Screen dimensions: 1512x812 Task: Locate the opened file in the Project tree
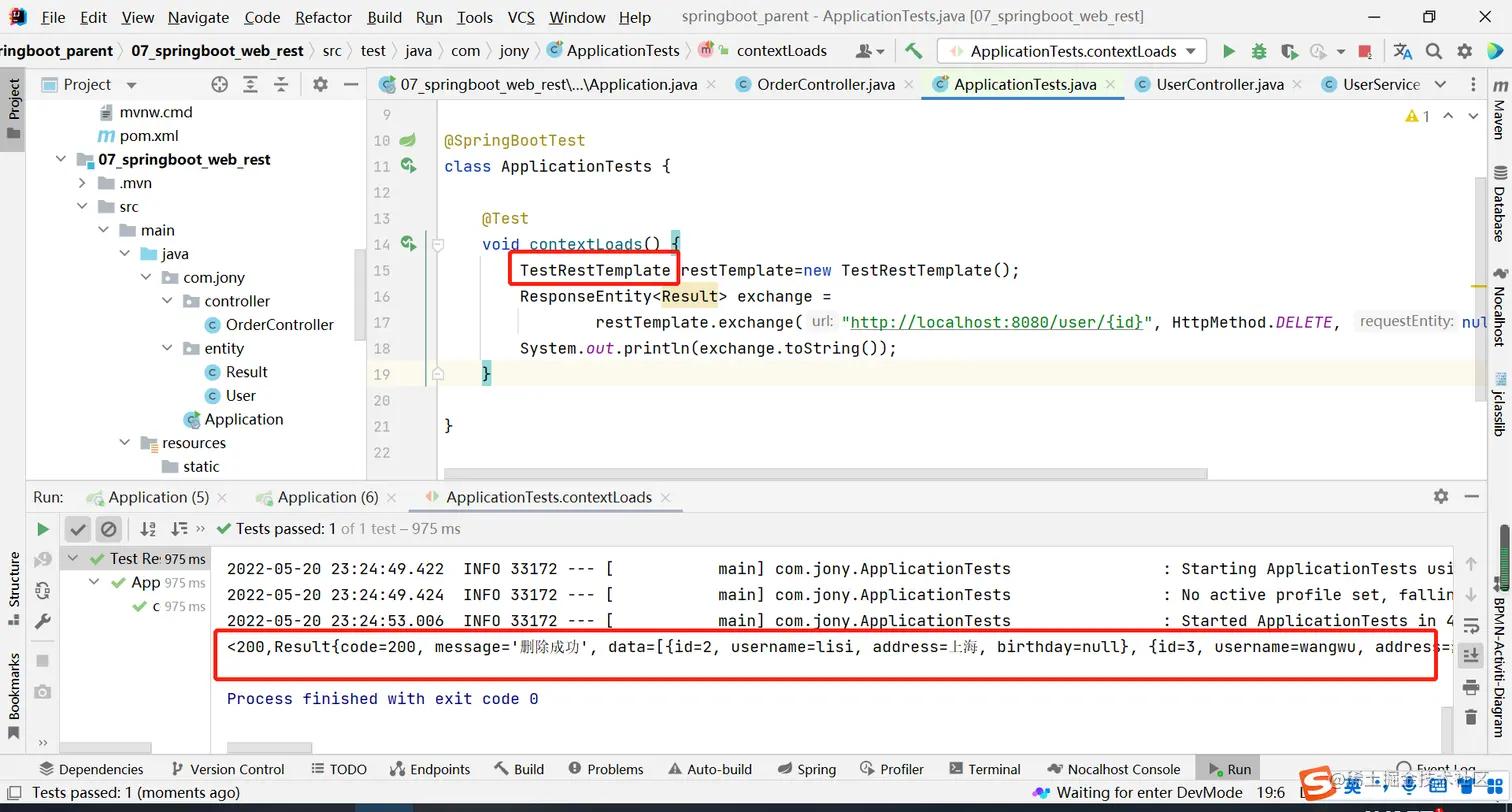point(219,84)
